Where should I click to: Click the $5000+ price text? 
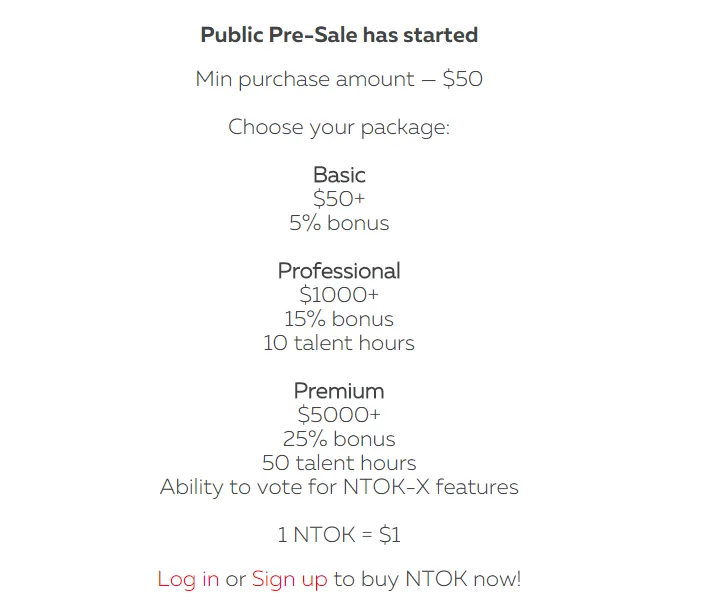tap(339, 415)
